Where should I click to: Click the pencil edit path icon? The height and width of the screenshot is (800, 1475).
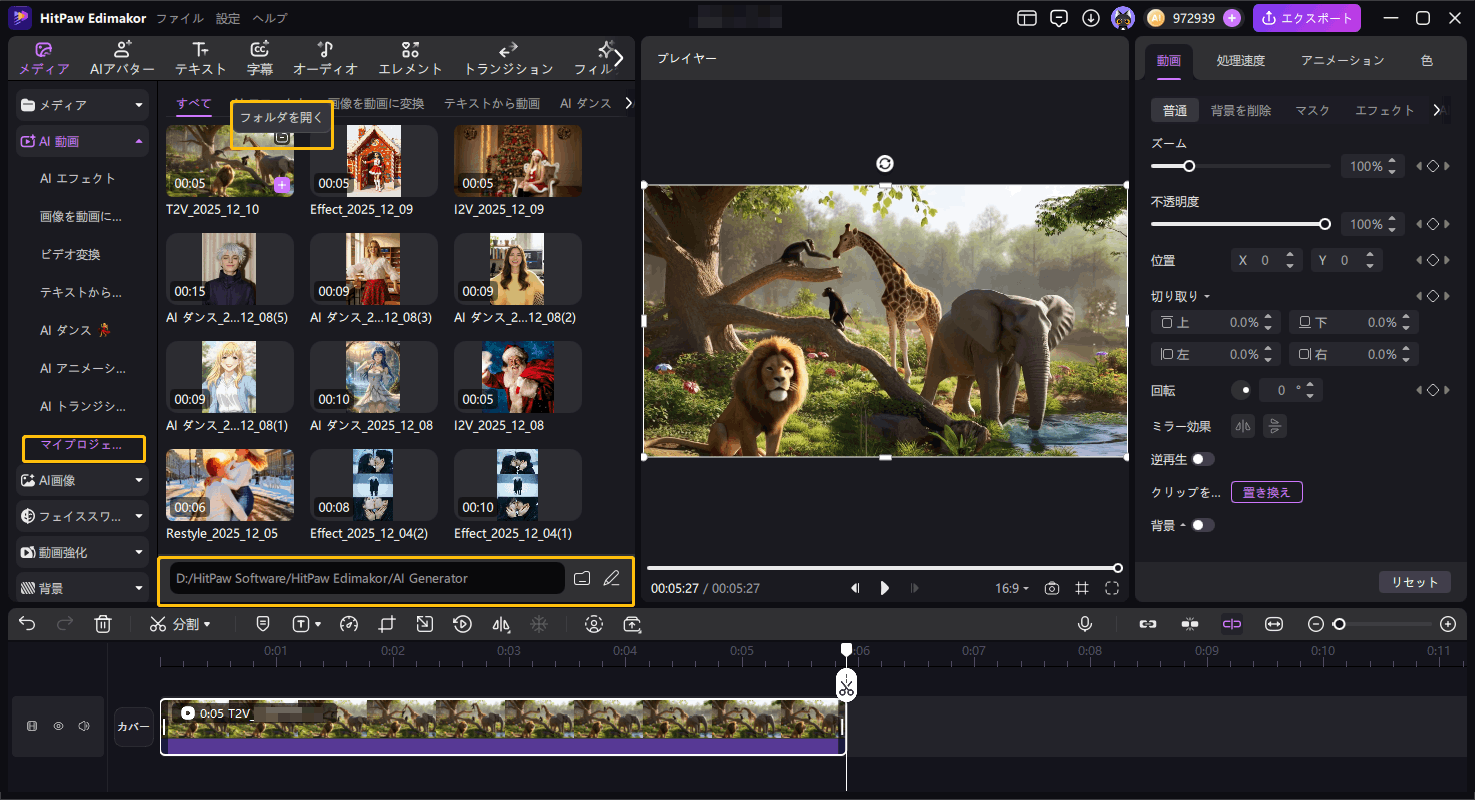612,578
